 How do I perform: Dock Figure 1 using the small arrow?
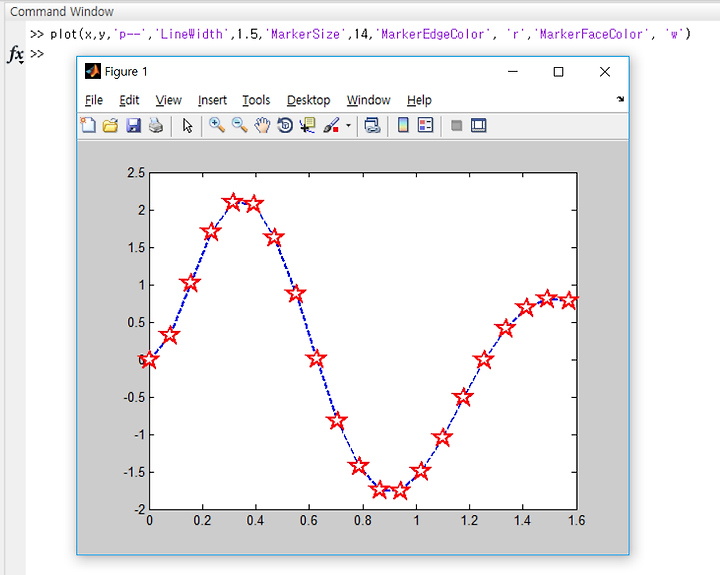(x=620, y=99)
